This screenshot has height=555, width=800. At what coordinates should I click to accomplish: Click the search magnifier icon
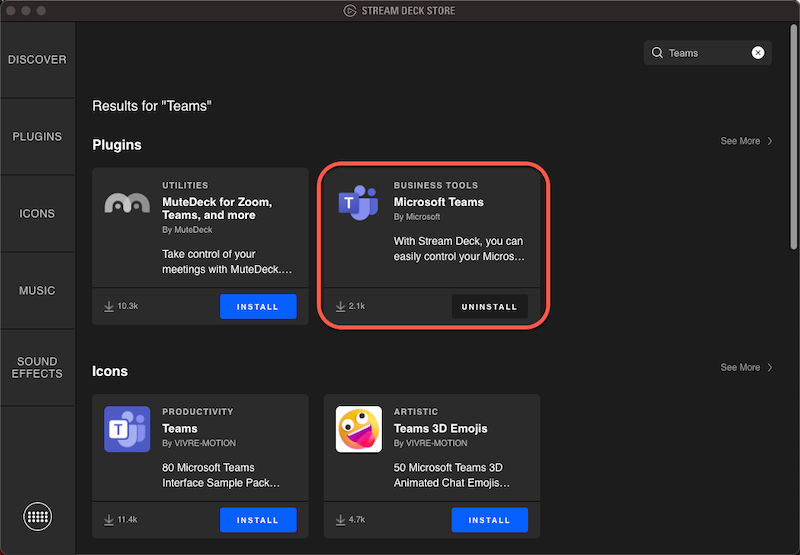pos(658,53)
